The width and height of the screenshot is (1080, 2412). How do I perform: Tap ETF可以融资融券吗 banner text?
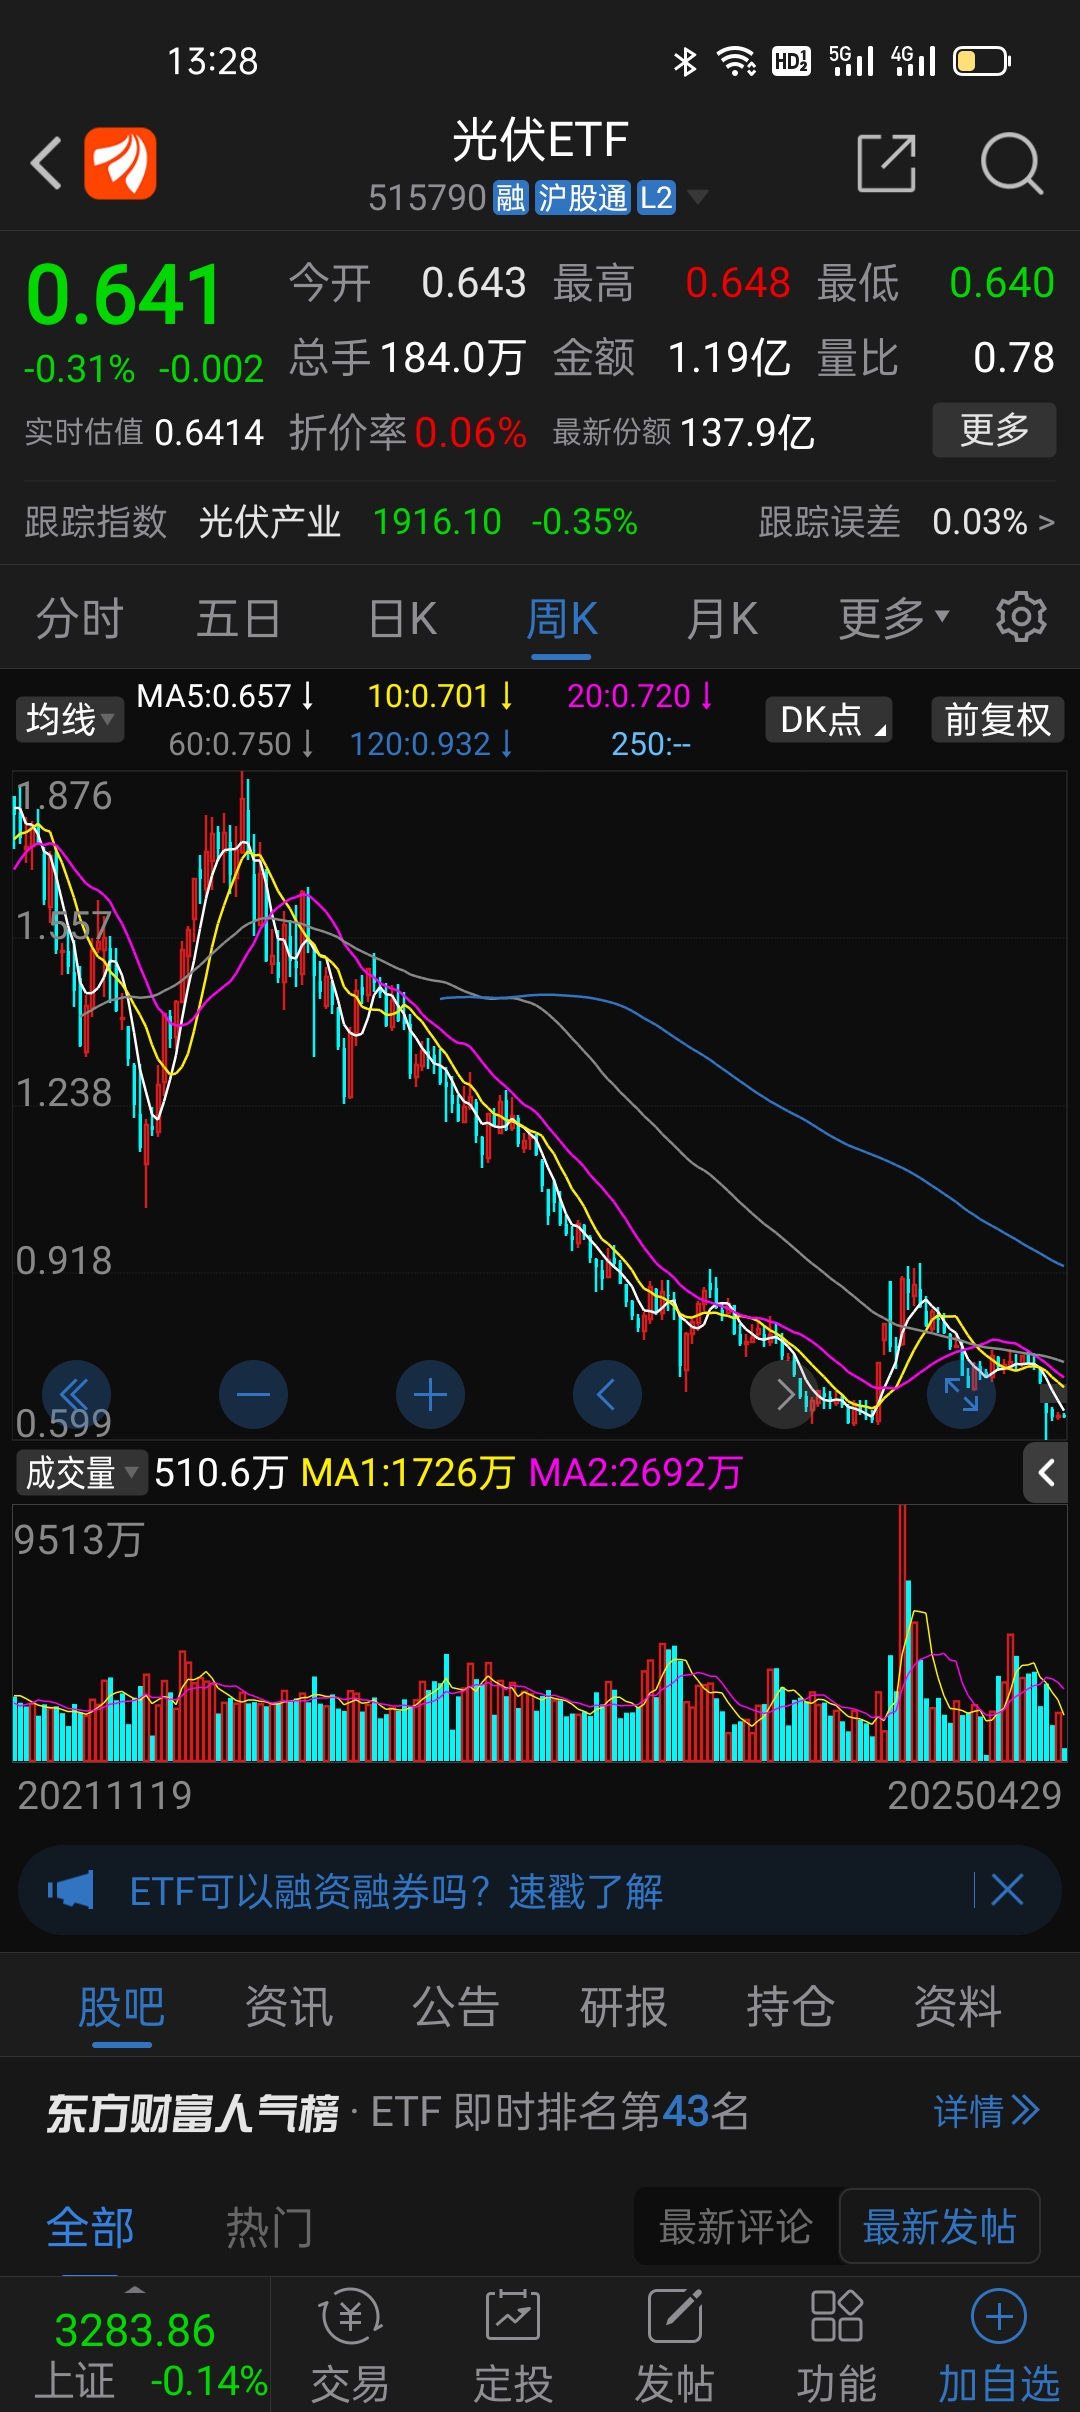click(396, 1891)
